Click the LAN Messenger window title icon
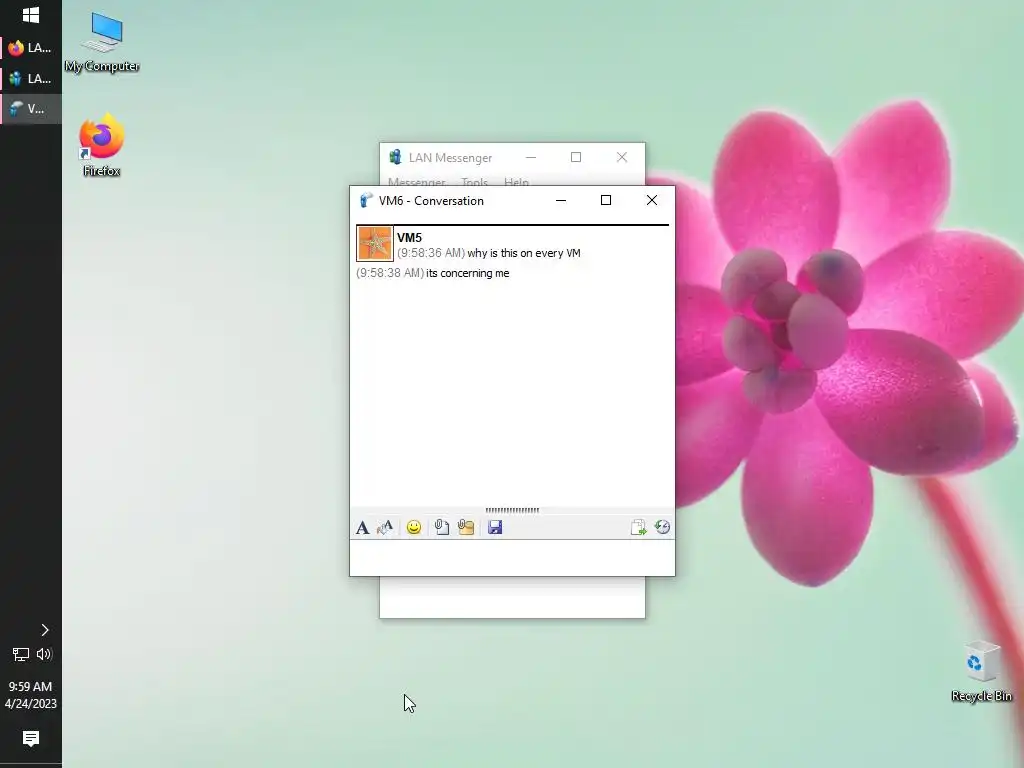Viewport: 1024px width, 768px height. (x=395, y=157)
